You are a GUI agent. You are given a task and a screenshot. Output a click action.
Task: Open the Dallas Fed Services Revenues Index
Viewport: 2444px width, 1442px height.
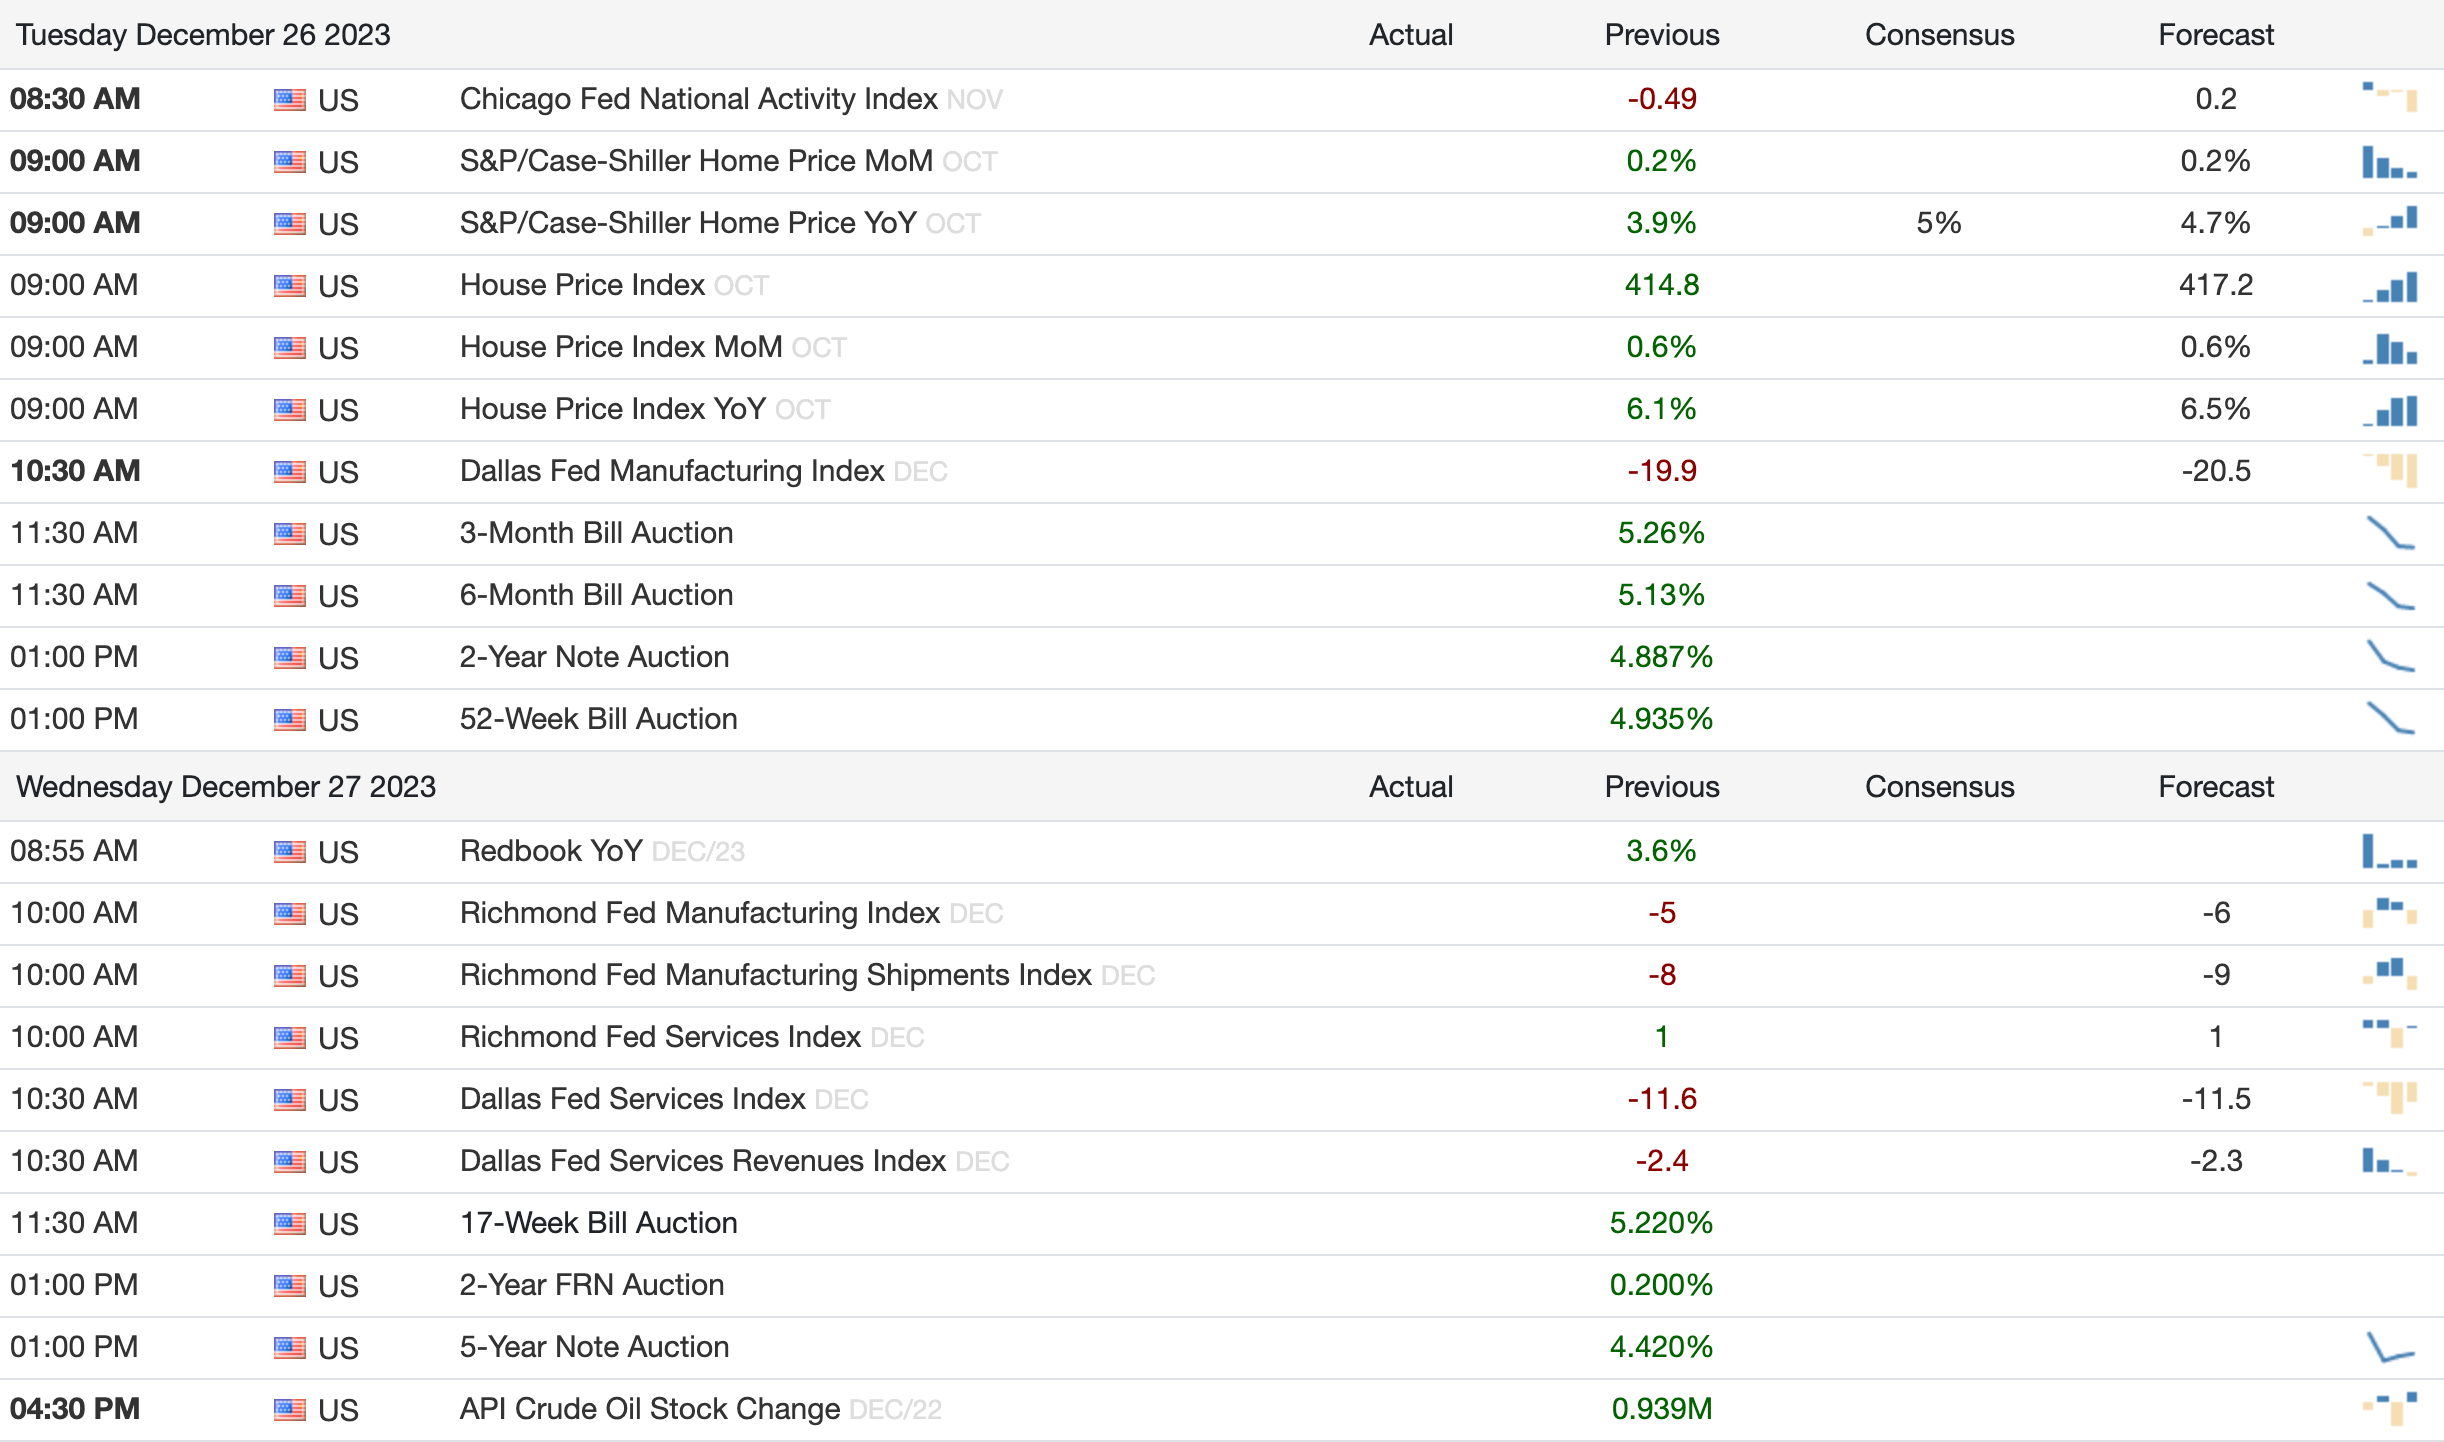point(702,1161)
